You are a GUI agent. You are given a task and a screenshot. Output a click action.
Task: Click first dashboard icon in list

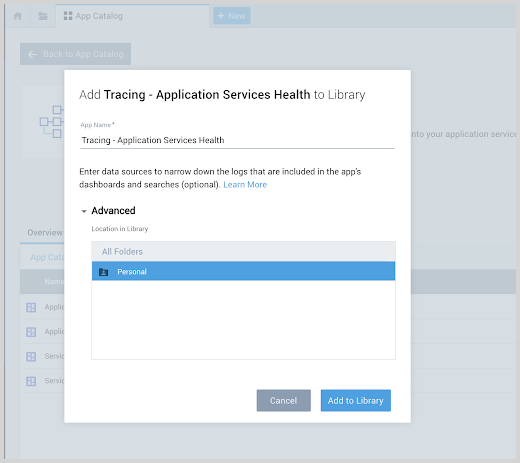pyautogui.click(x=31, y=307)
